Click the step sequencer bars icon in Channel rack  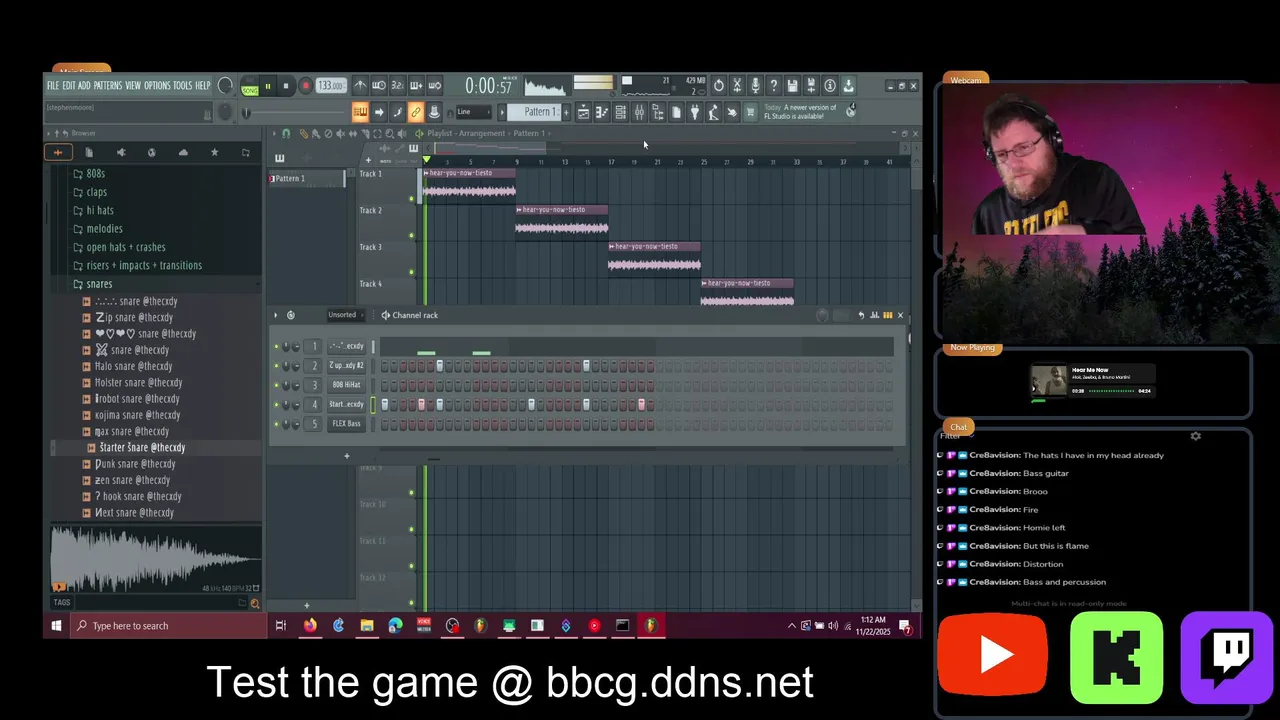pos(887,315)
